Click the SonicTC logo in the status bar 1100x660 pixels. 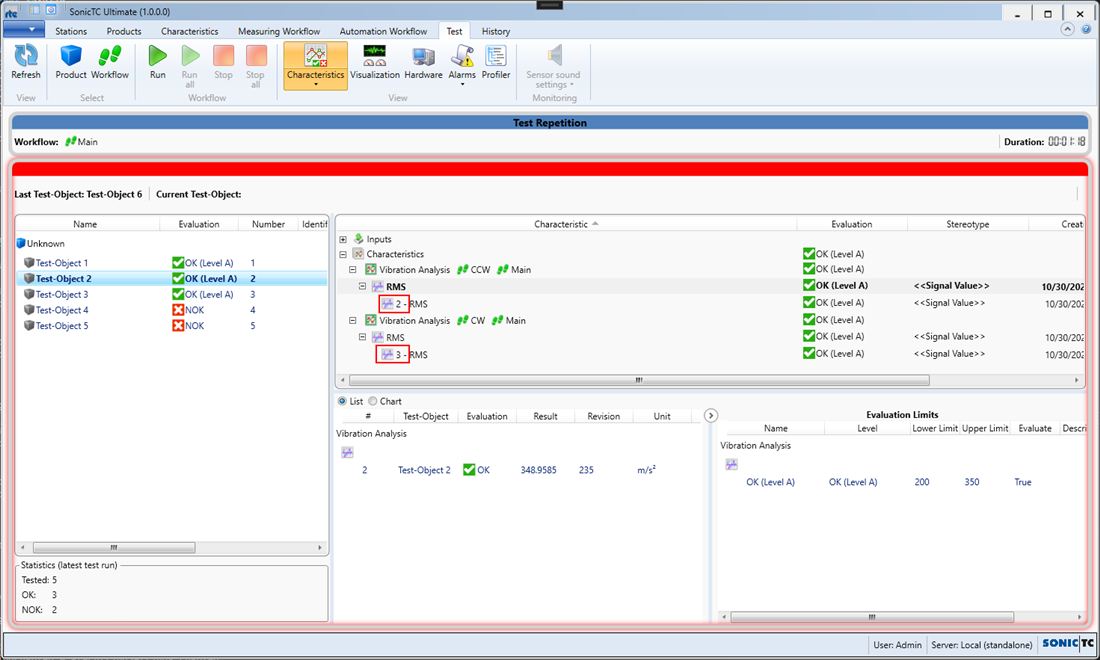point(1068,643)
